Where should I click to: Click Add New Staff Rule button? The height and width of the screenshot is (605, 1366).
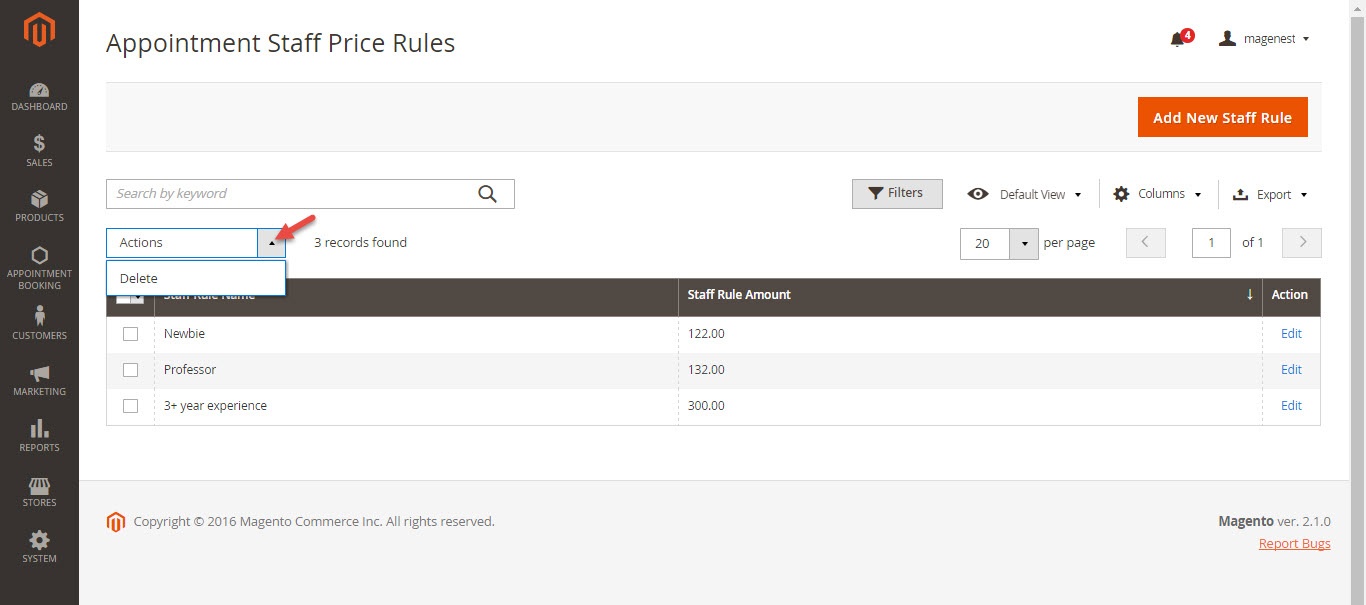[1222, 117]
